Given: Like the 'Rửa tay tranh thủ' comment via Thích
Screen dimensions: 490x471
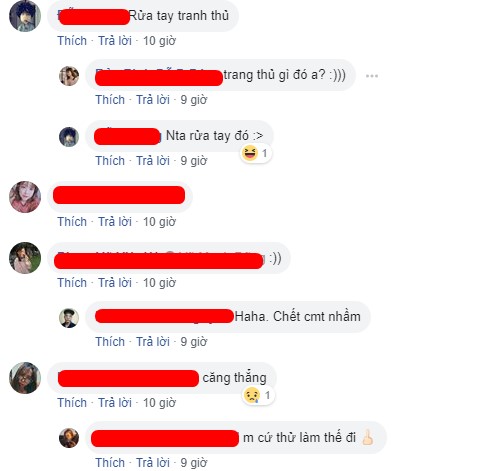Looking at the screenshot, I should coord(72,41).
